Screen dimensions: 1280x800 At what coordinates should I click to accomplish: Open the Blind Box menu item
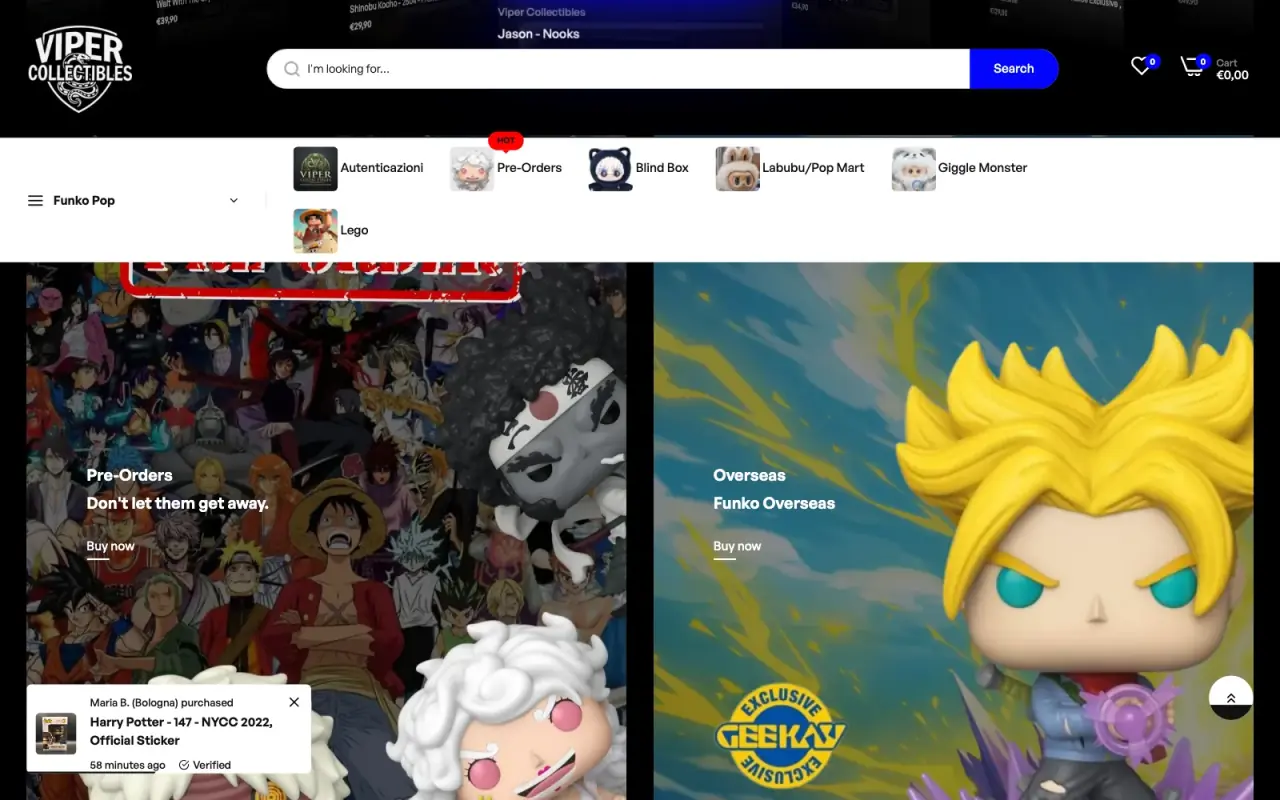(662, 168)
